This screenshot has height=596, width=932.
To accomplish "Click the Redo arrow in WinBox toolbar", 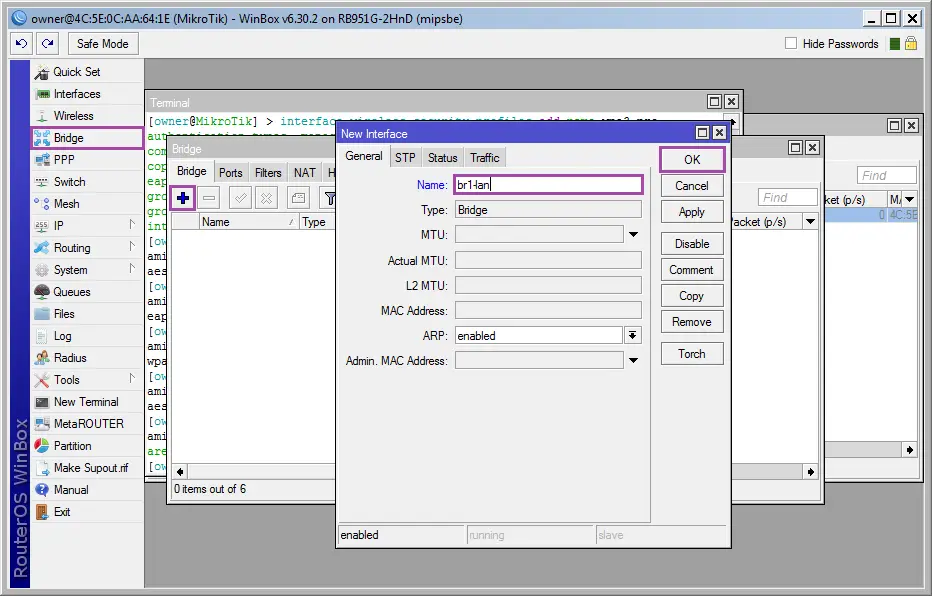I will 48,43.
